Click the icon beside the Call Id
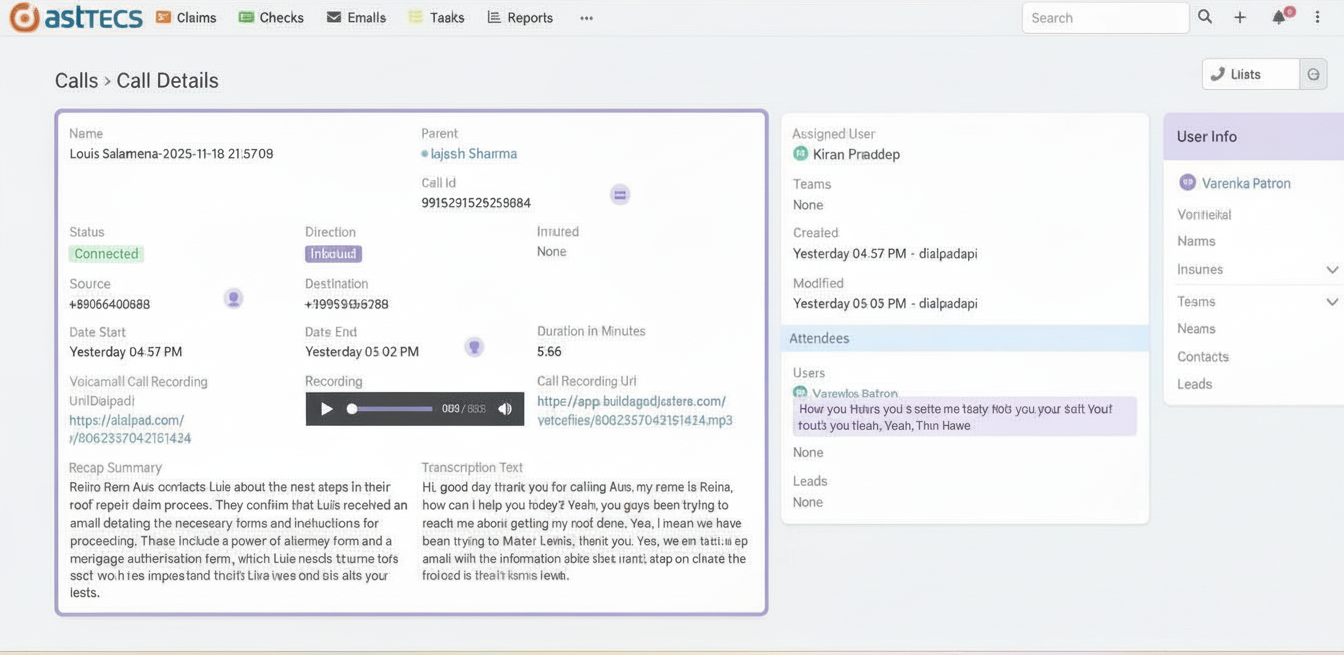This screenshot has width=1344, height=655. [x=620, y=195]
